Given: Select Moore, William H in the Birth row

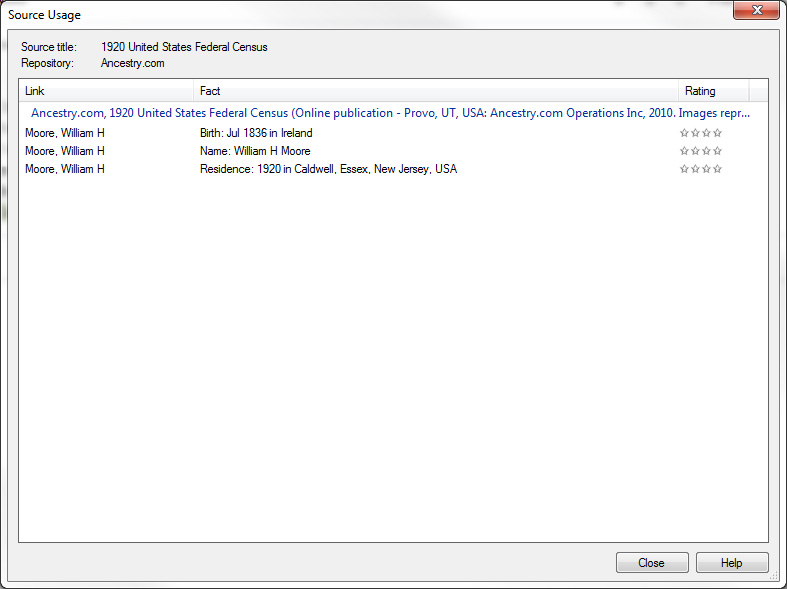Looking at the screenshot, I should [x=65, y=133].
